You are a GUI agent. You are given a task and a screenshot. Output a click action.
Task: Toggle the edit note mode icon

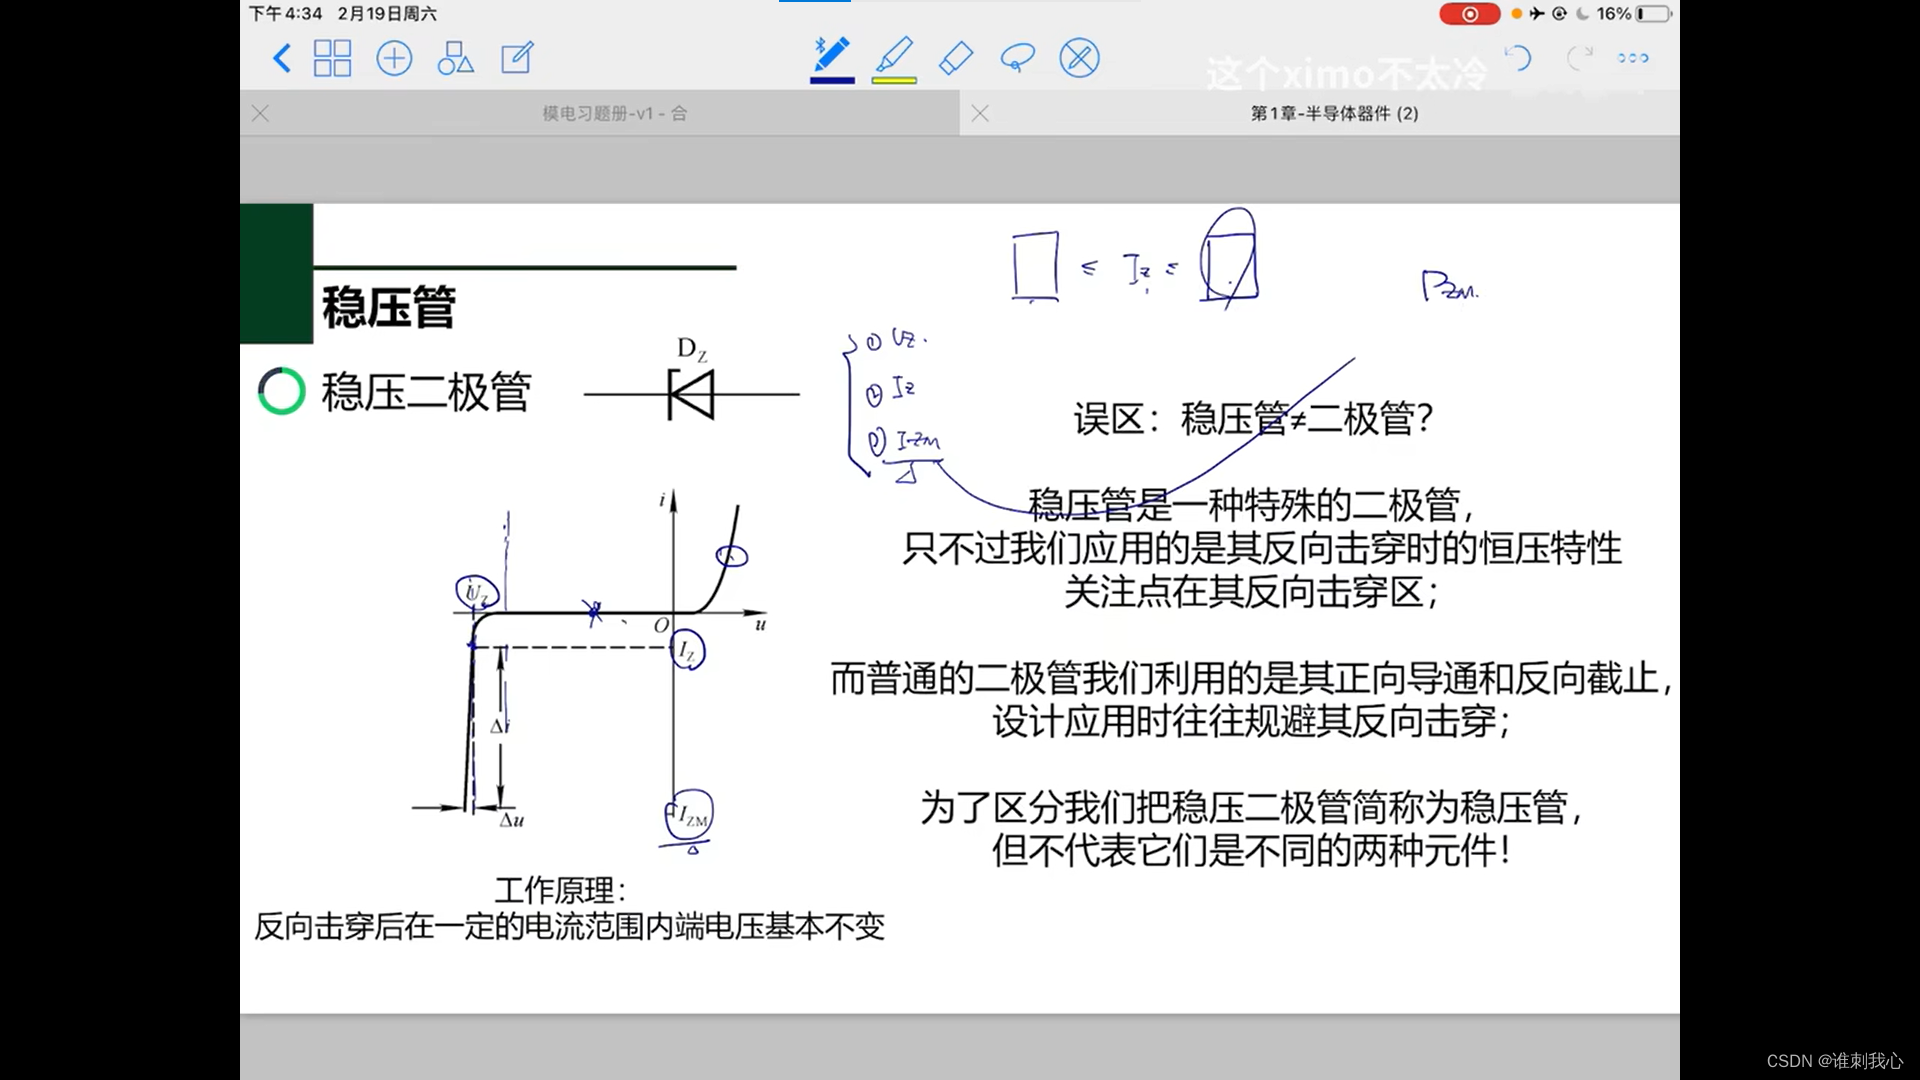click(517, 58)
